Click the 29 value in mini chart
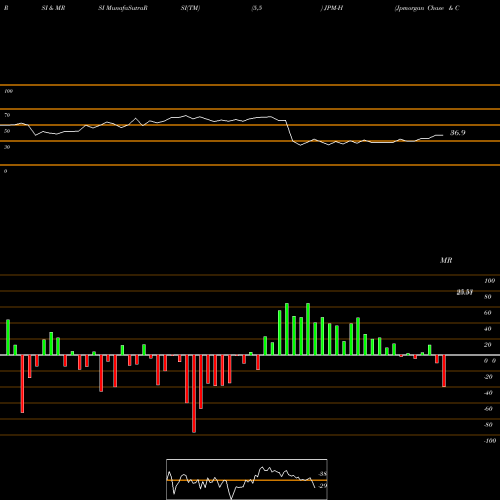The image size is (500, 500). [323, 486]
